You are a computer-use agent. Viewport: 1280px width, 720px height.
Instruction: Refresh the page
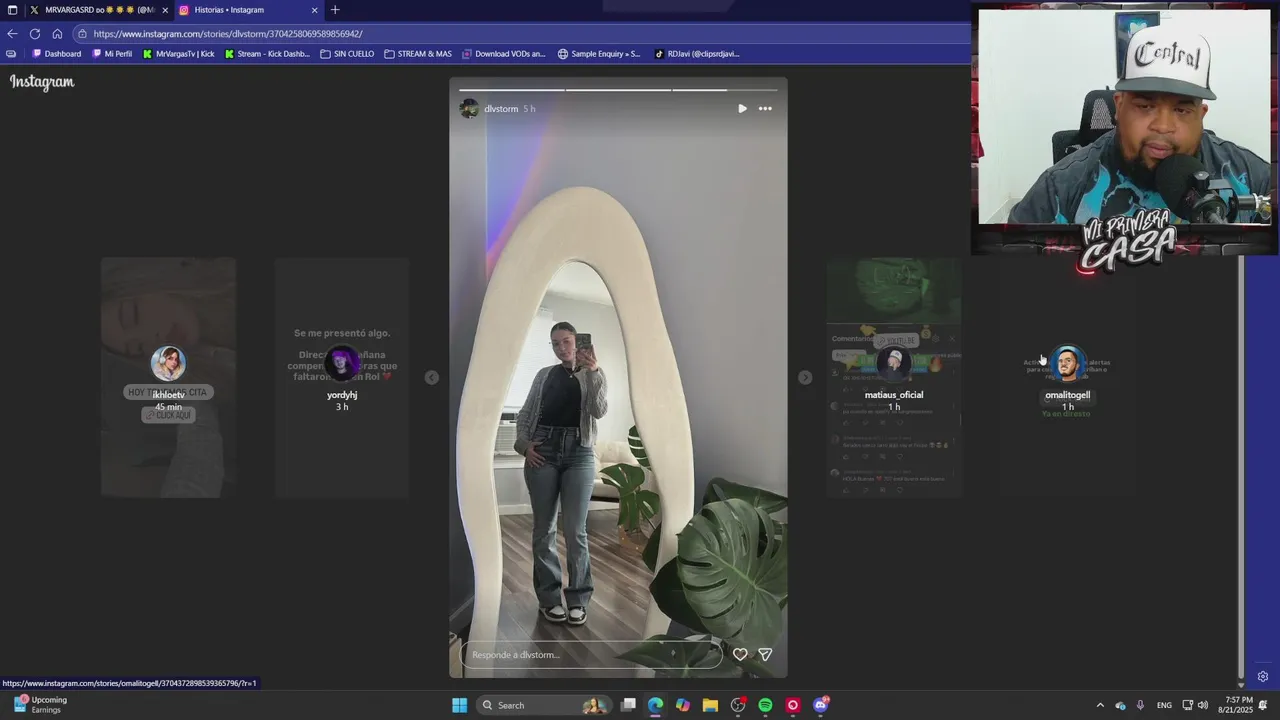[x=35, y=33]
